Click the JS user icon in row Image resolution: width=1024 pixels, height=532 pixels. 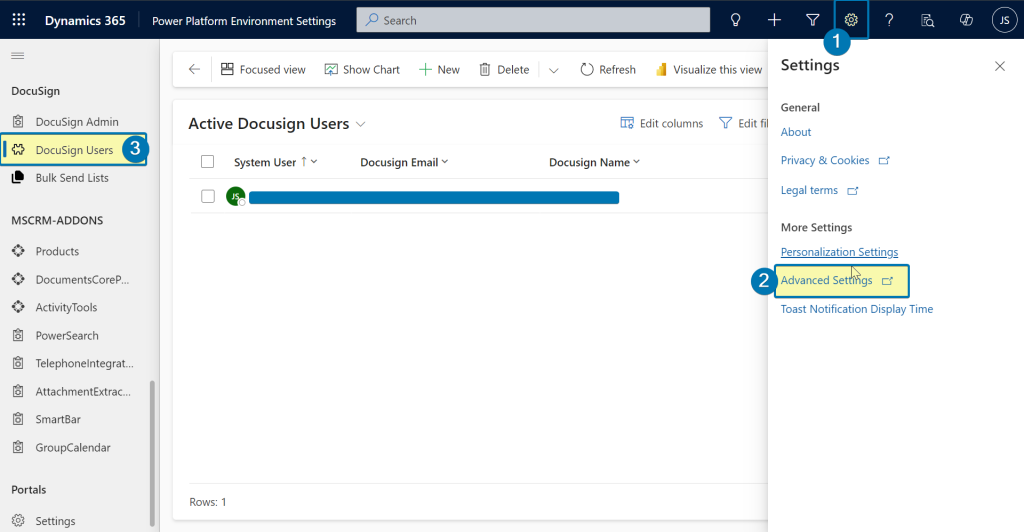(x=235, y=196)
